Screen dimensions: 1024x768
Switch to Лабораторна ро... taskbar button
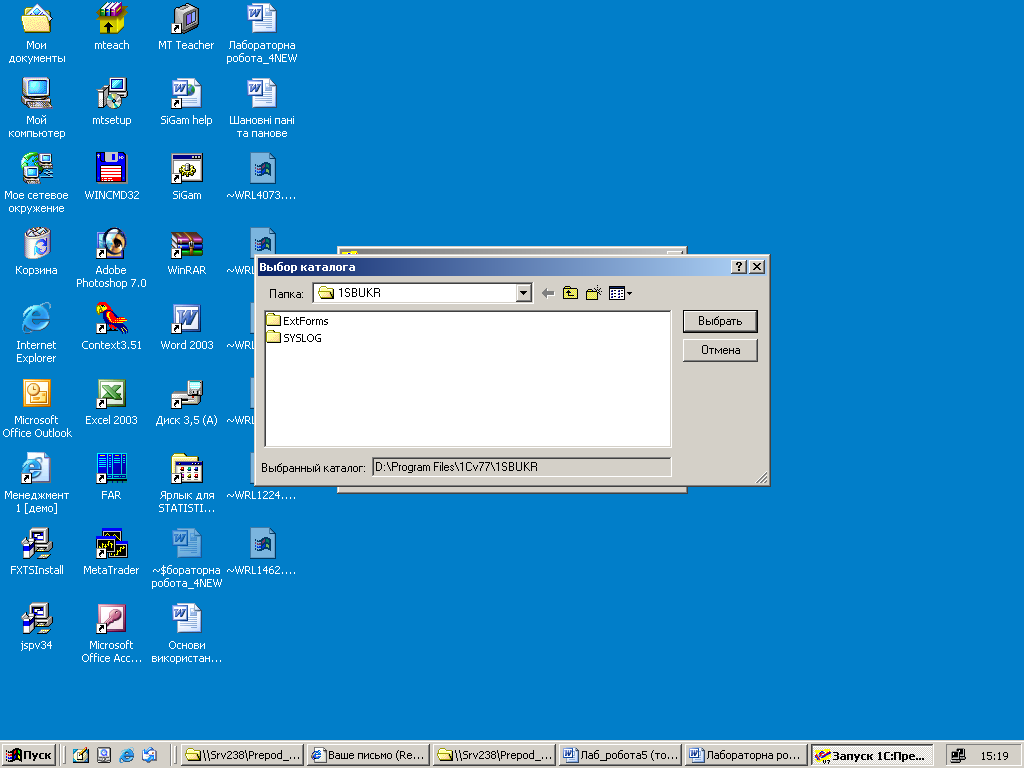pos(746,755)
